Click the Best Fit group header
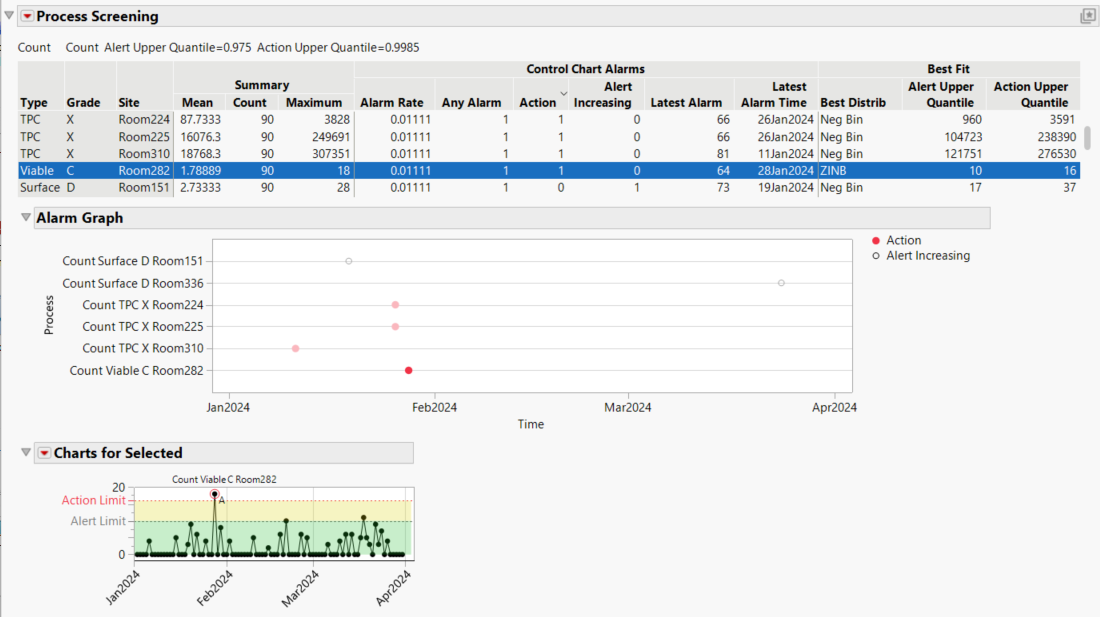Screen dimensions: 1100x617 coord(948,69)
